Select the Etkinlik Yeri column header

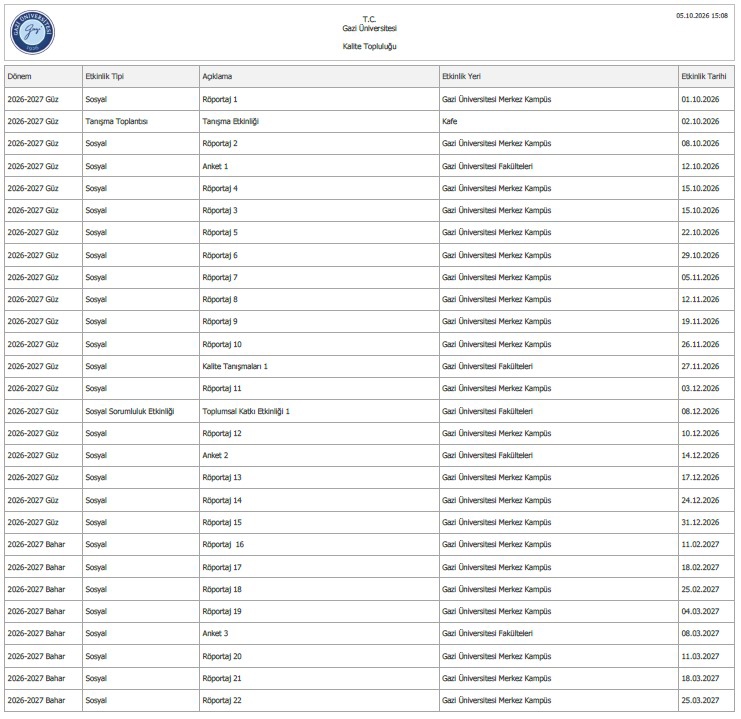click(559, 77)
